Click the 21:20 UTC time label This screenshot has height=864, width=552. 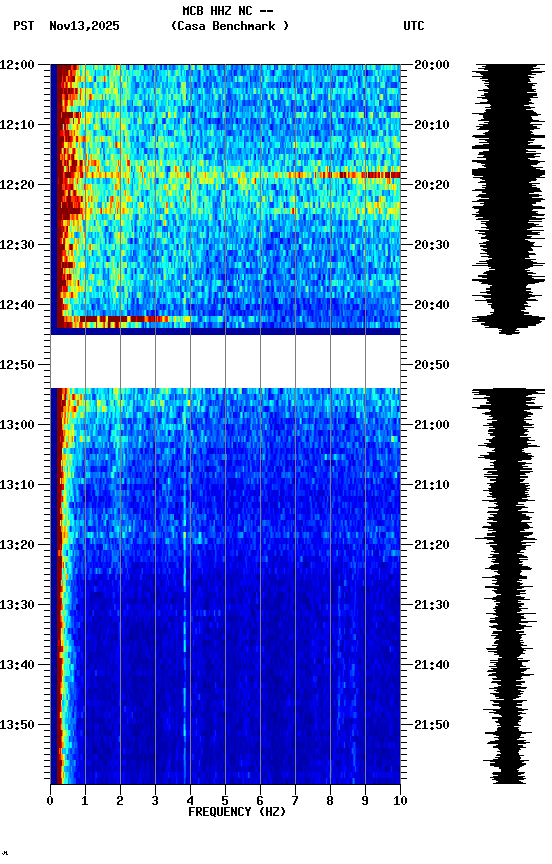[432, 545]
